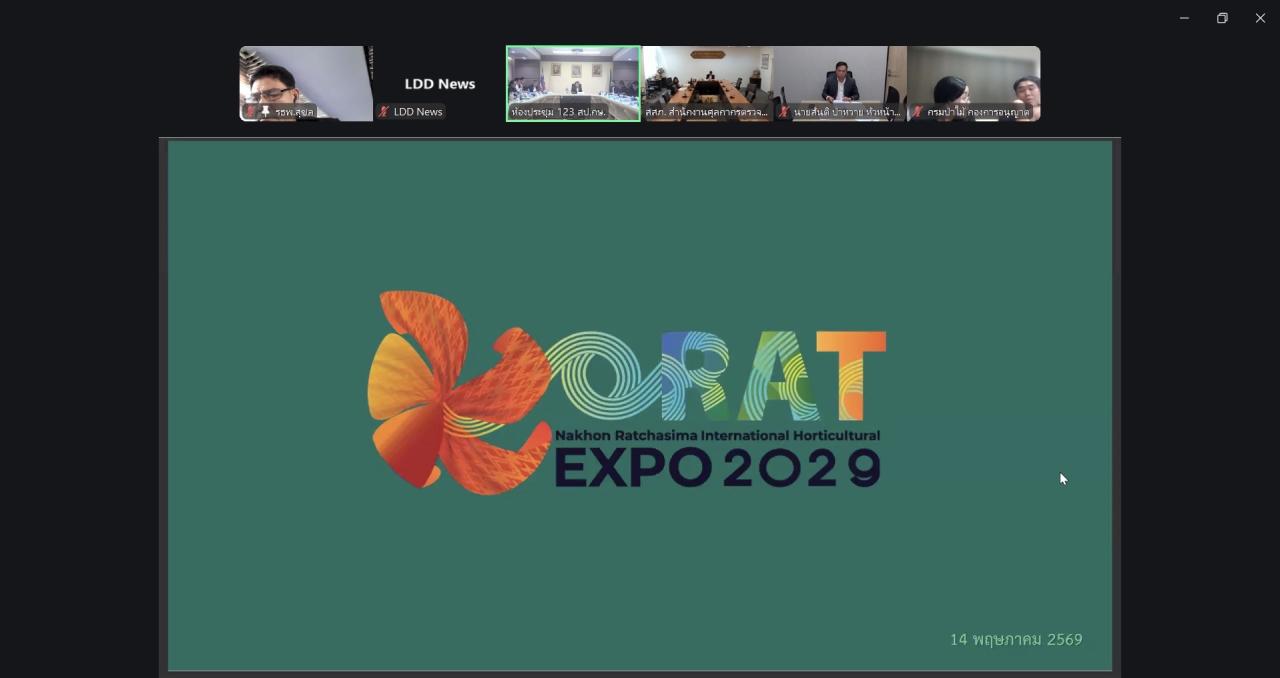Screen dimensions: 1280x678
Task: Minimize the meeting window
Action: (1184, 18)
